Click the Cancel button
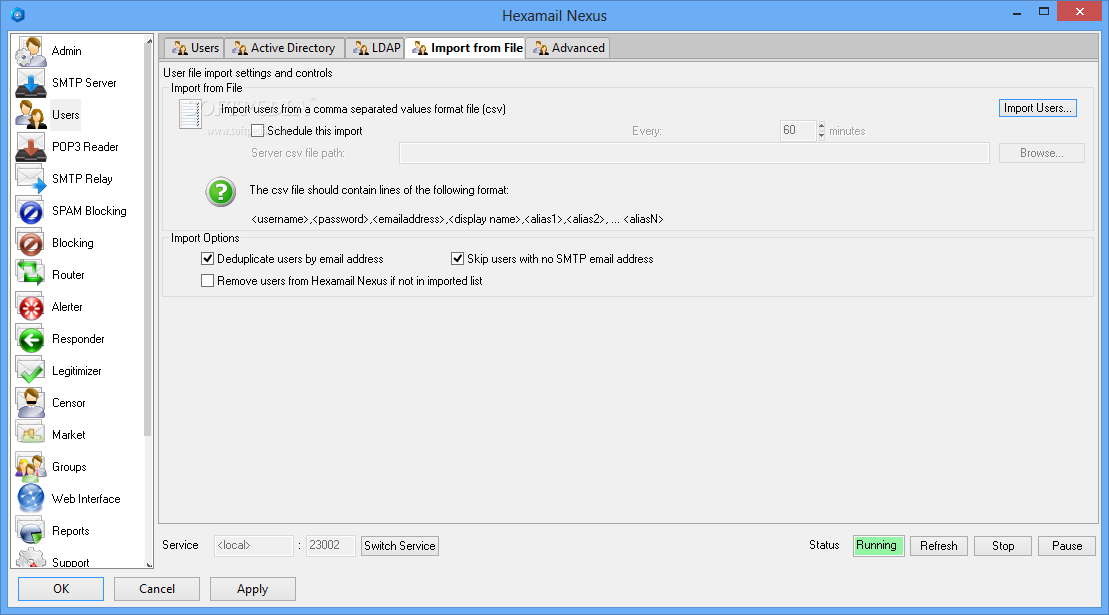The image size is (1109, 615). (157, 589)
